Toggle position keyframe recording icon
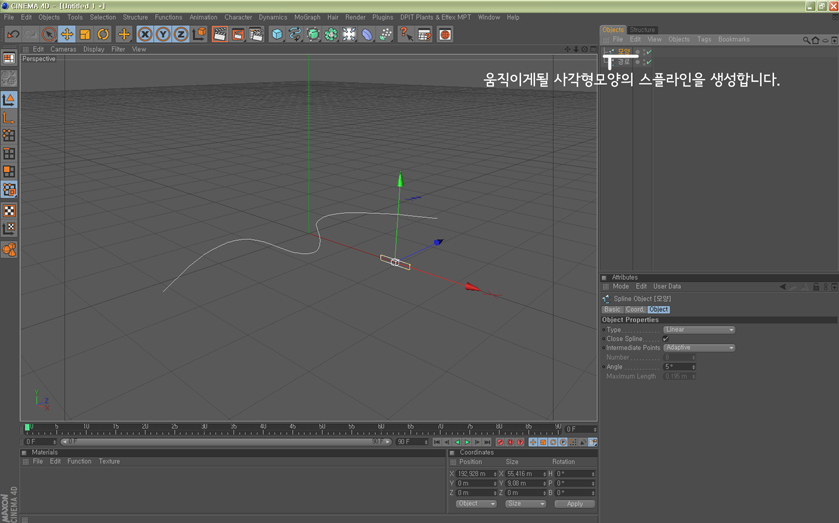The height and width of the screenshot is (523, 839). [533, 442]
